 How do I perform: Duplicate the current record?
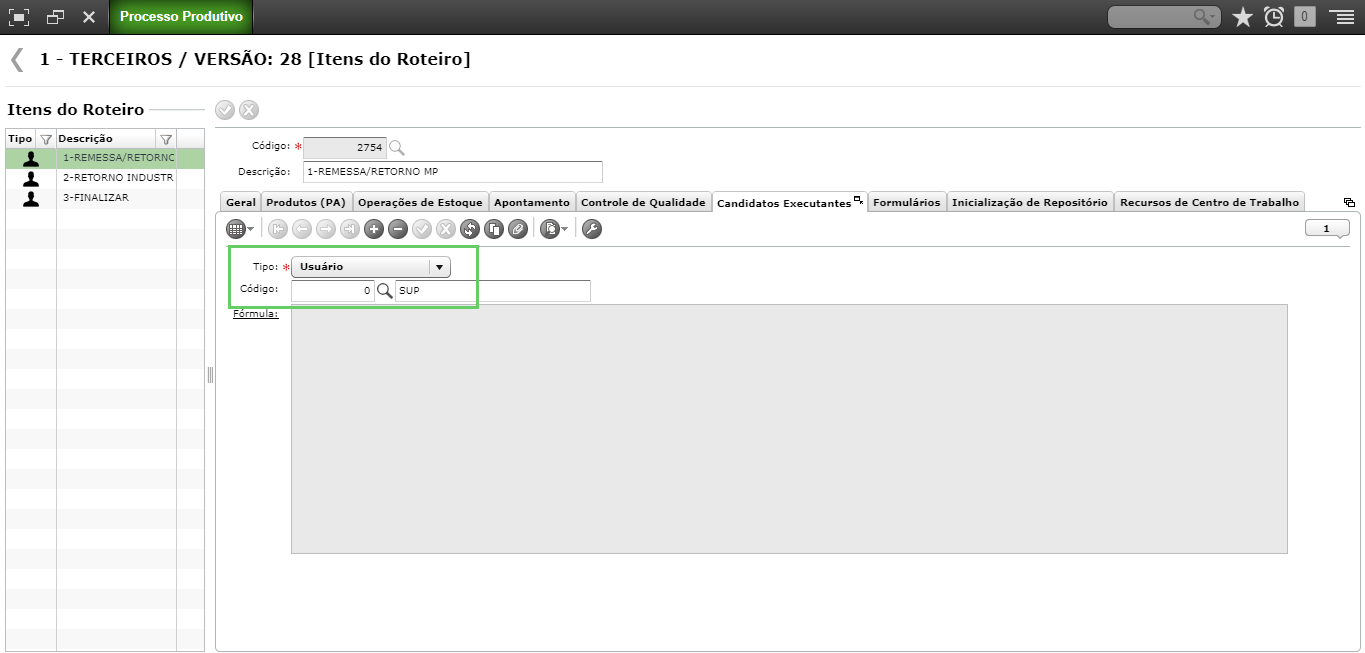click(493, 229)
